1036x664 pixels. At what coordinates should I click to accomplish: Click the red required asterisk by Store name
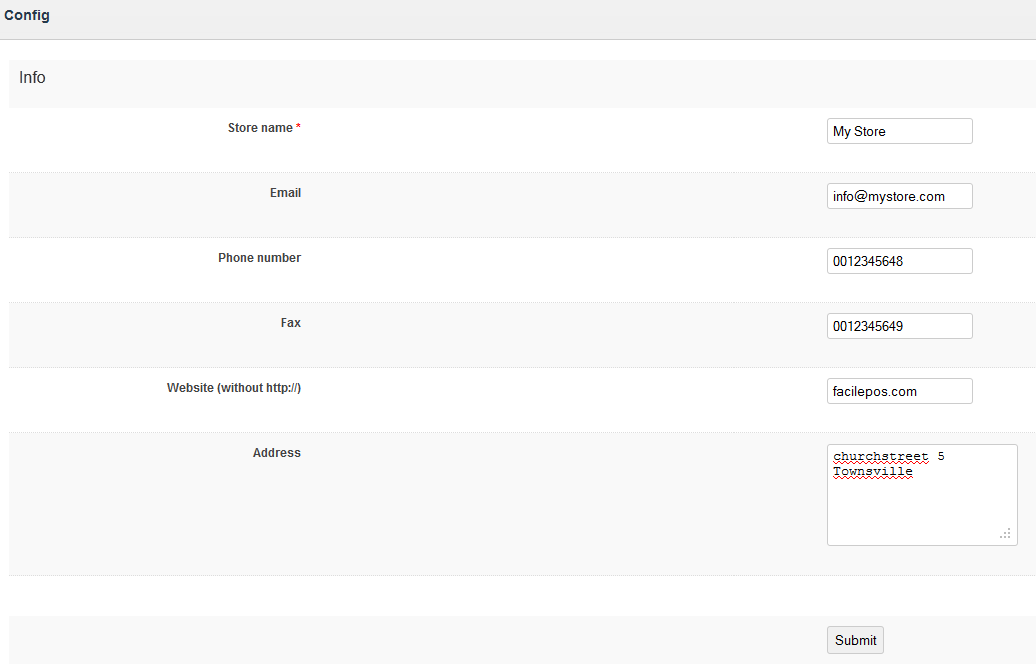[x=298, y=128]
